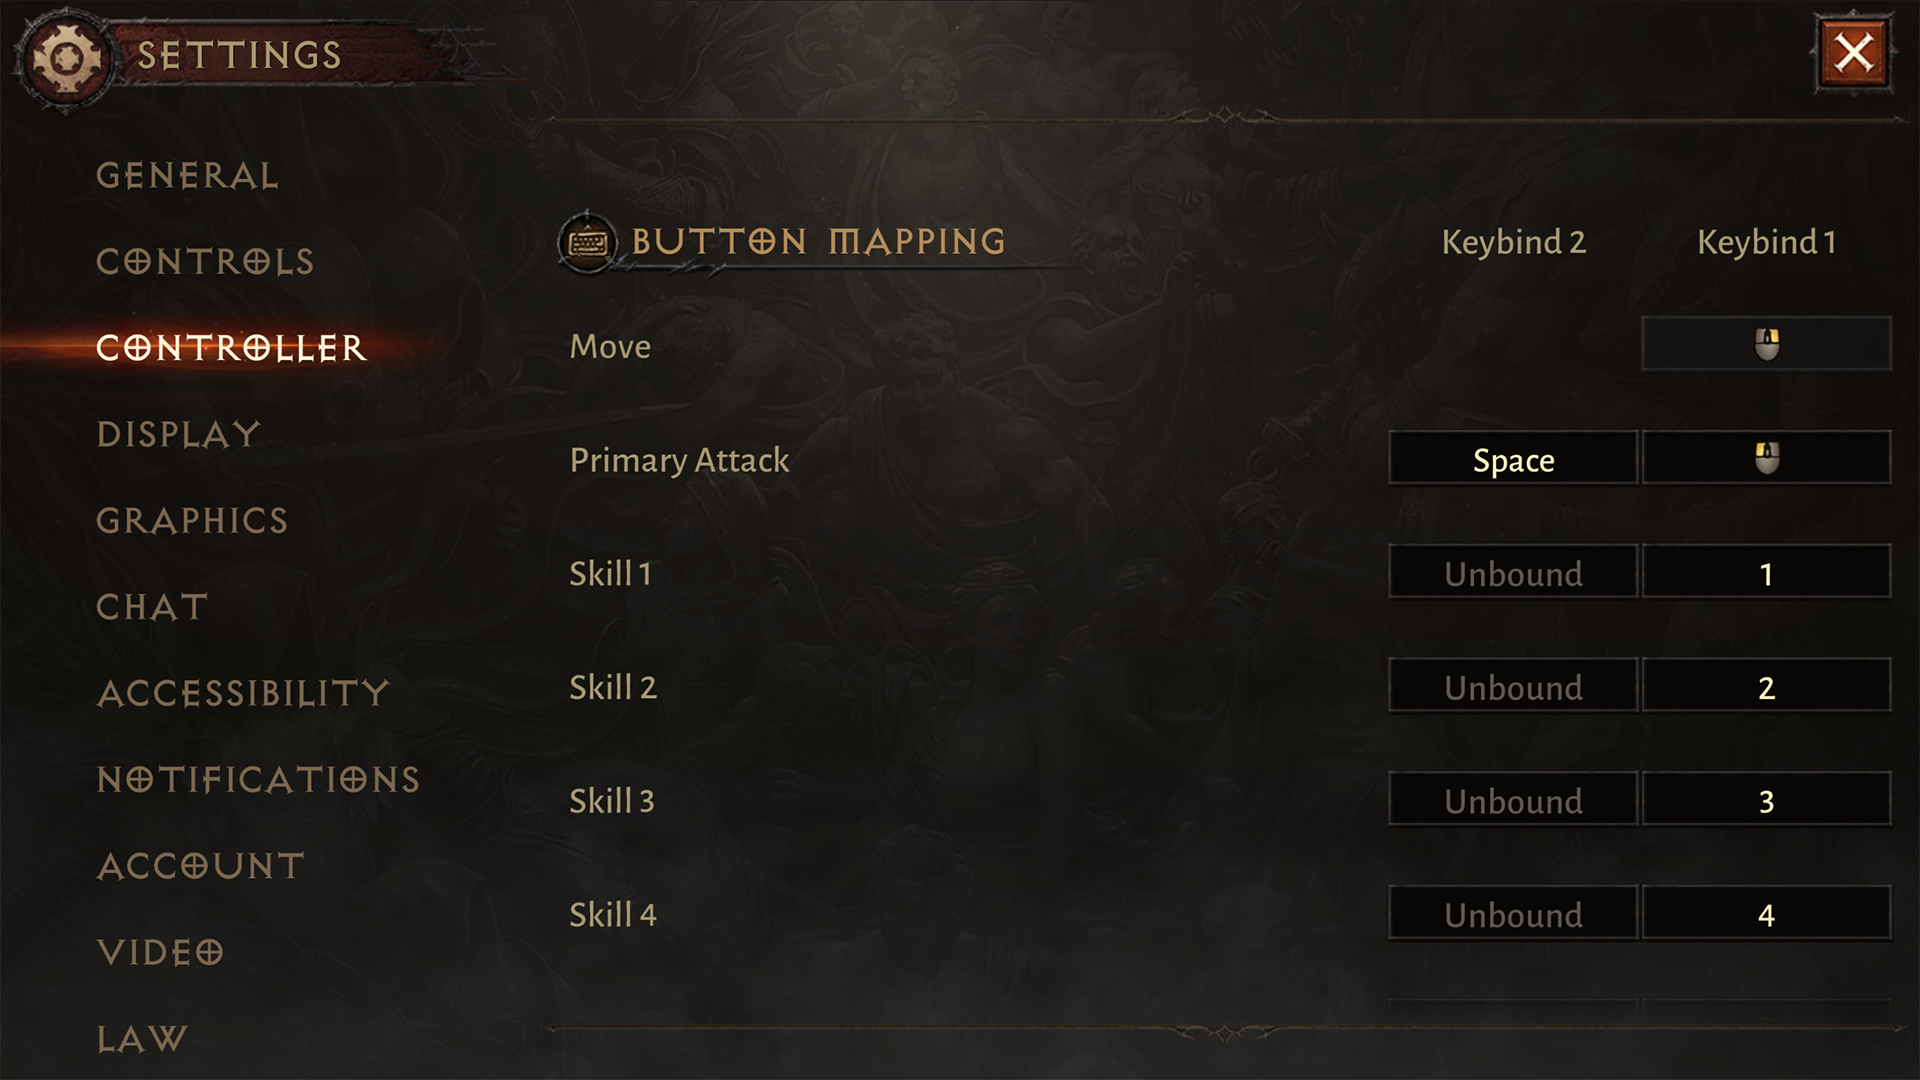Click the Settings gear icon
The height and width of the screenshot is (1080, 1920).
click(x=62, y=53)
